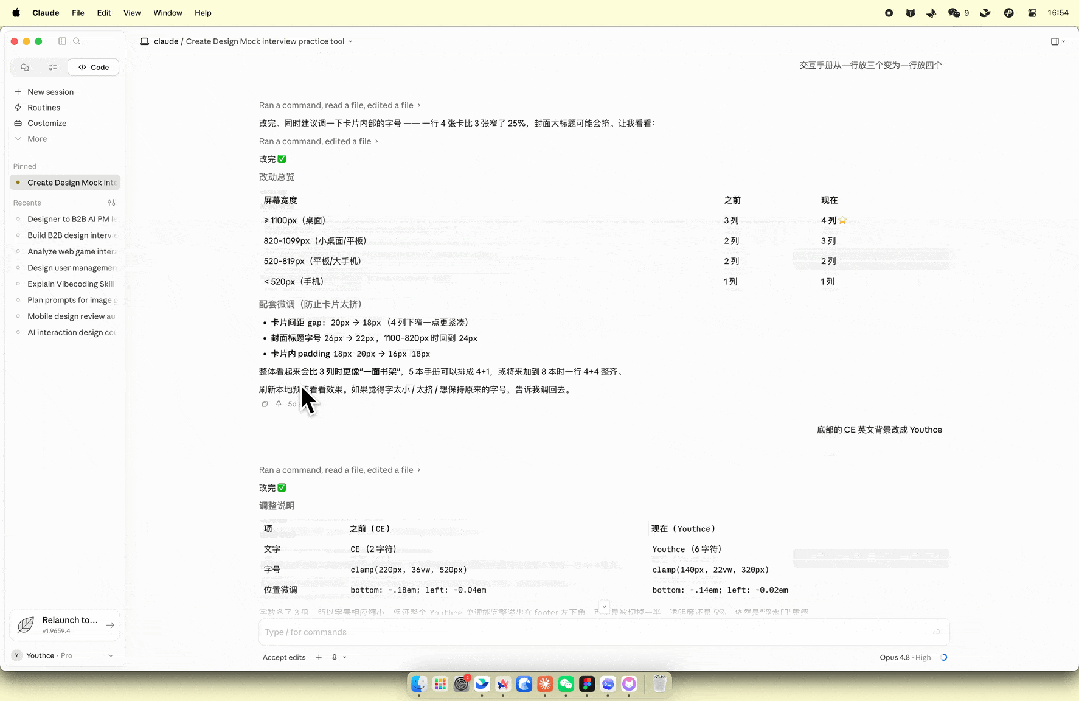
Task: Expand the More section
Action: coord(37,139)
